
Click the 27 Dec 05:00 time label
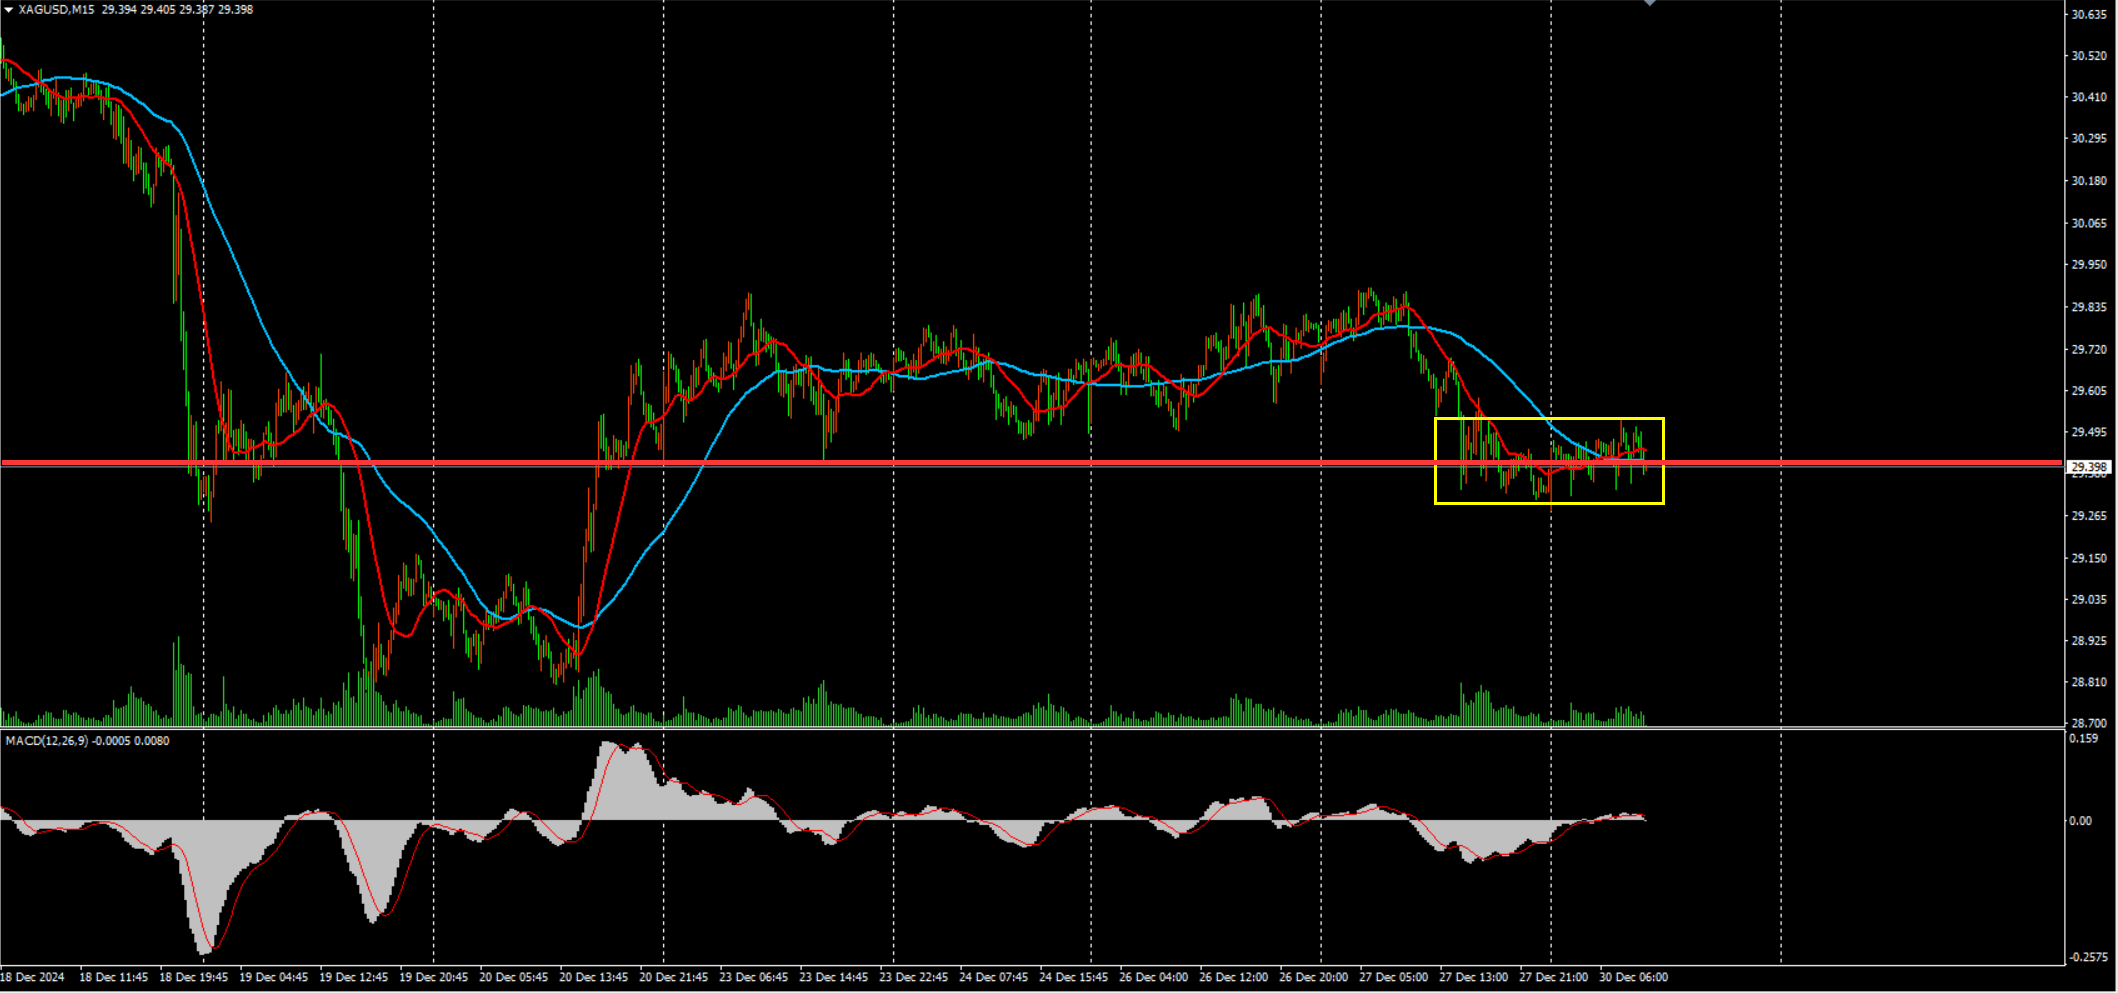click(x=1393, y=978)
